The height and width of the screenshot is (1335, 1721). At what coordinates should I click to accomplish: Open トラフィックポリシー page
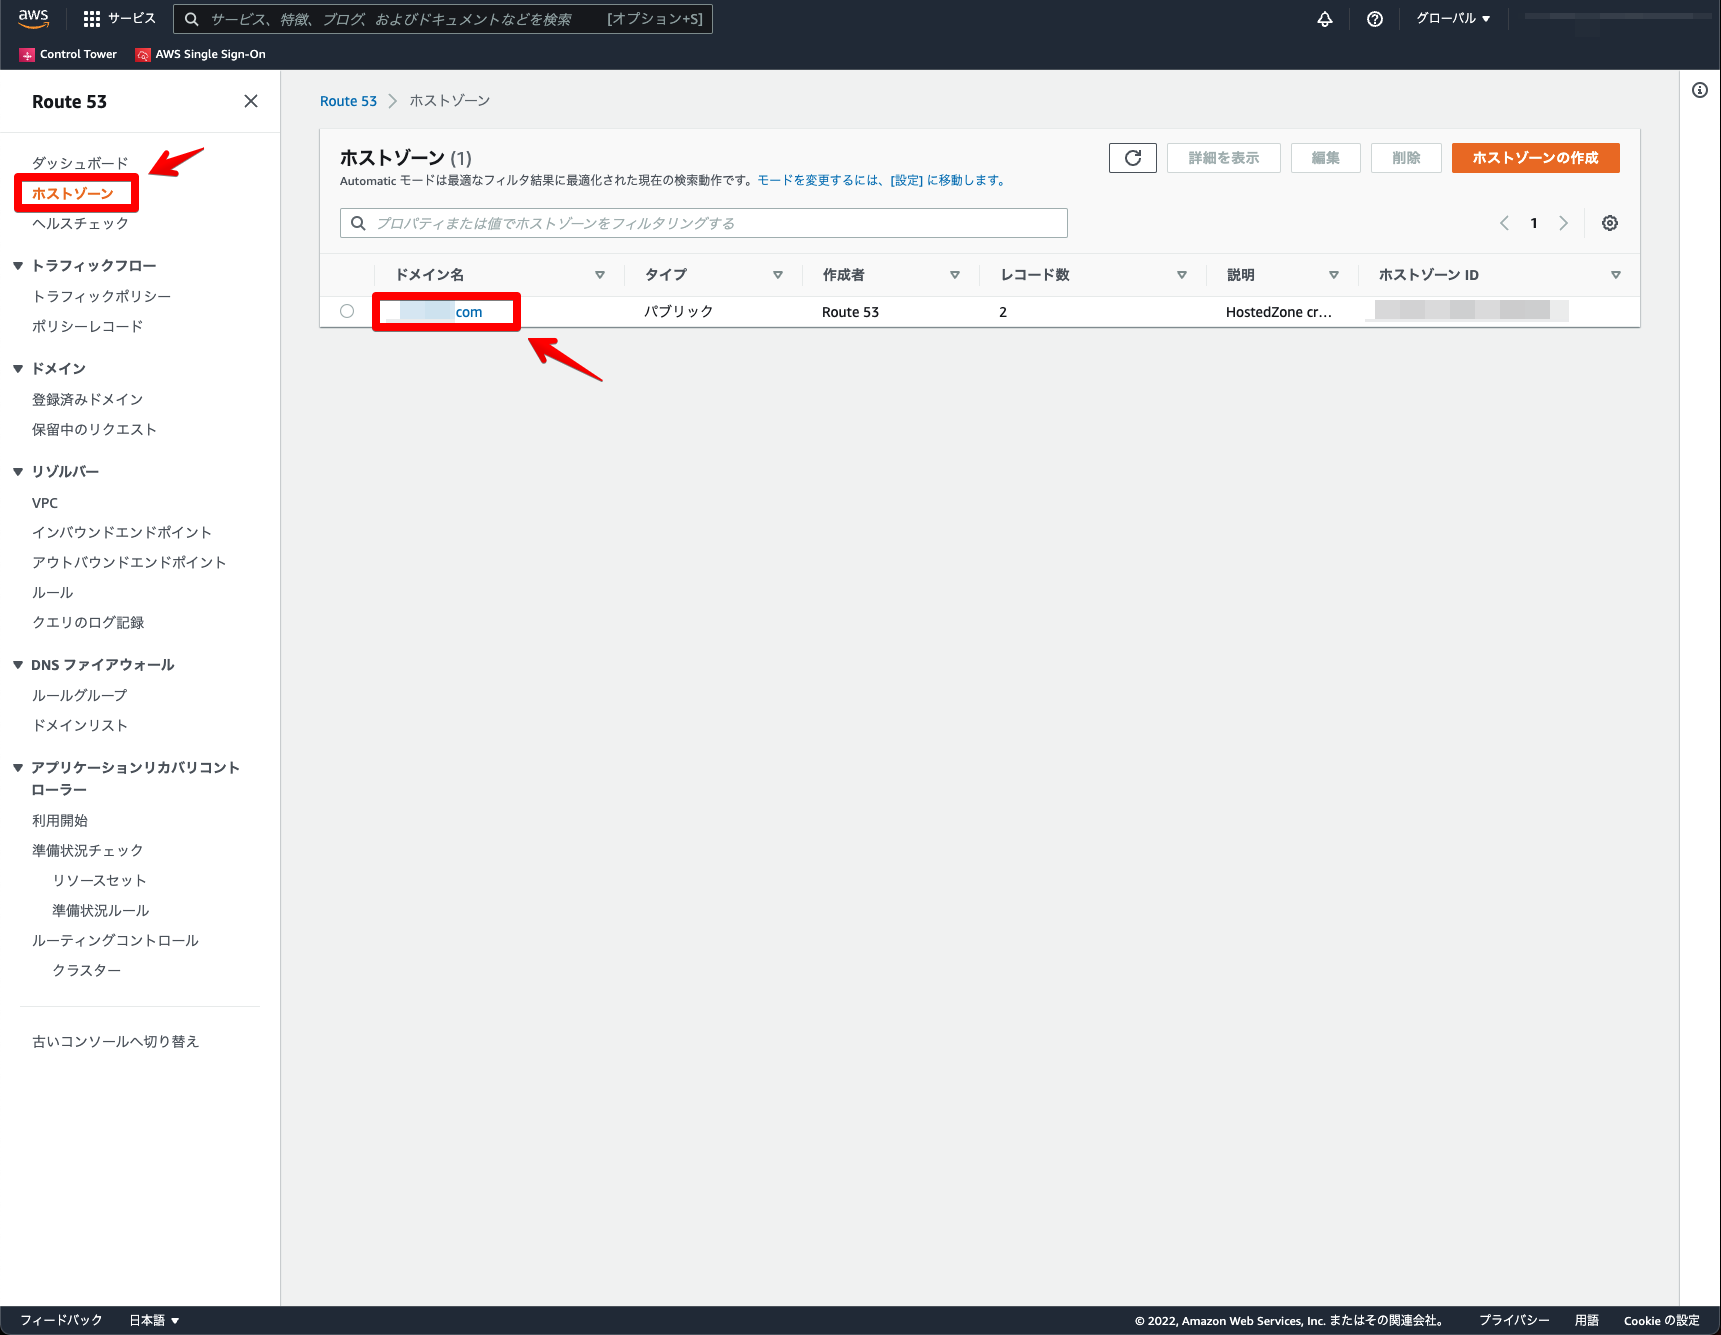coord(101,296)
